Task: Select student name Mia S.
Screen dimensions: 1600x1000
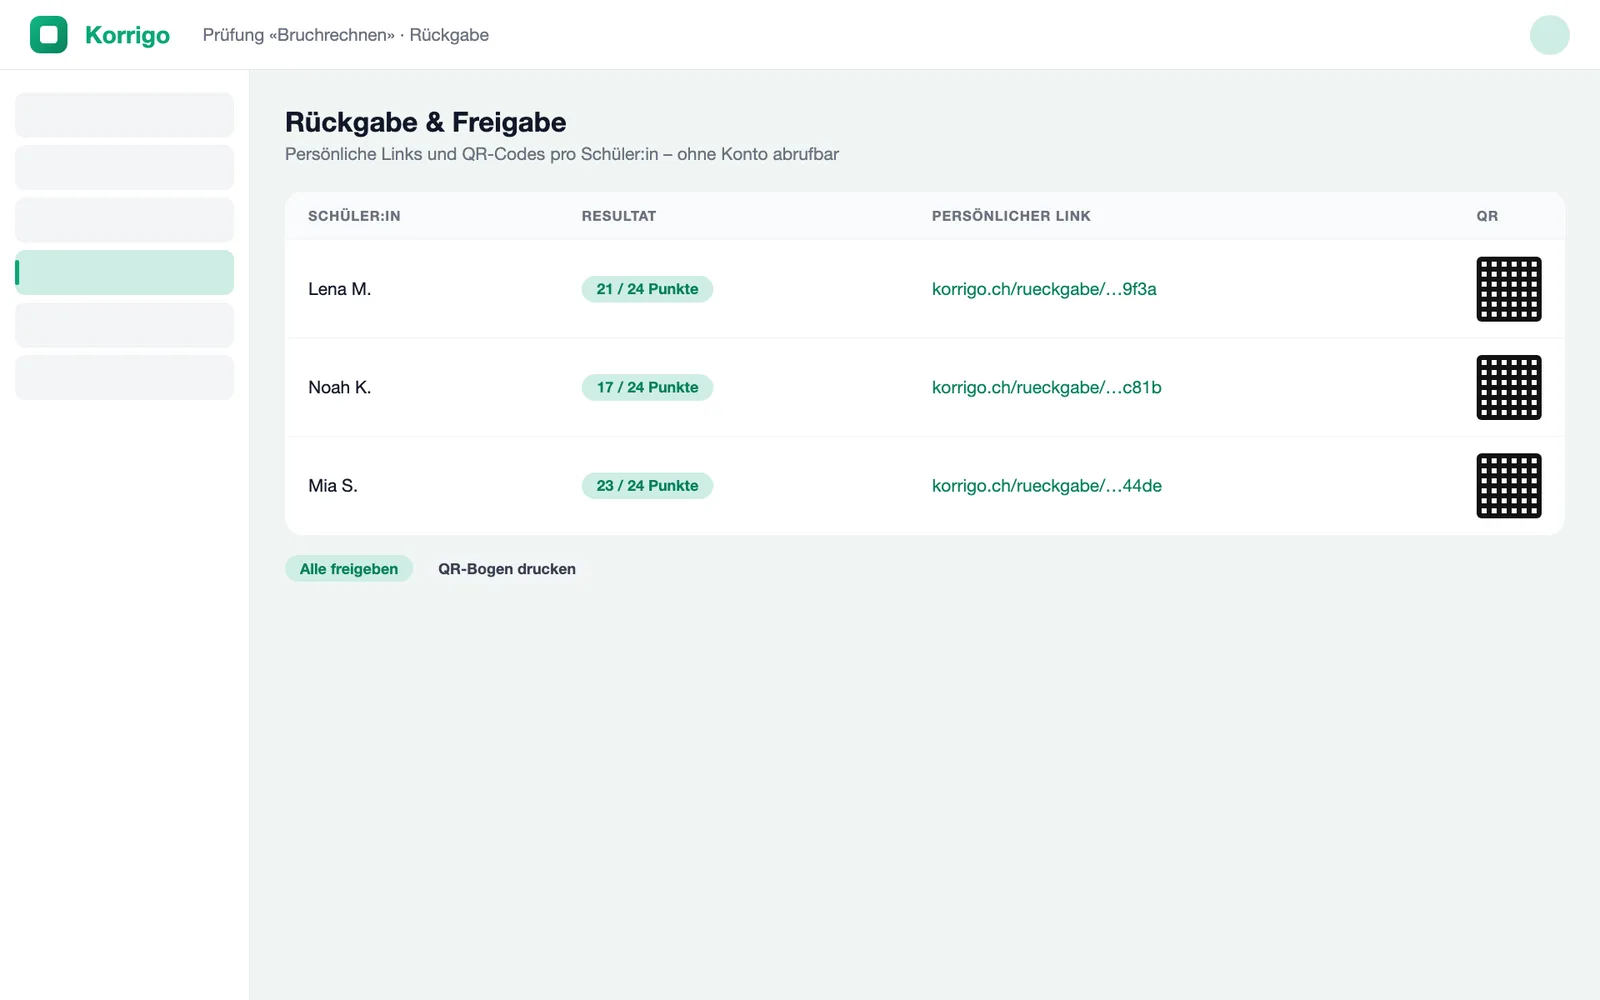Action: coord(333,486)
